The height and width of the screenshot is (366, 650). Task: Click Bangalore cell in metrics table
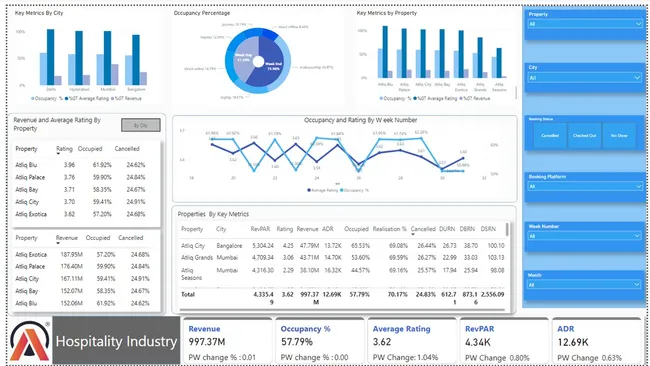coord(229,246)
